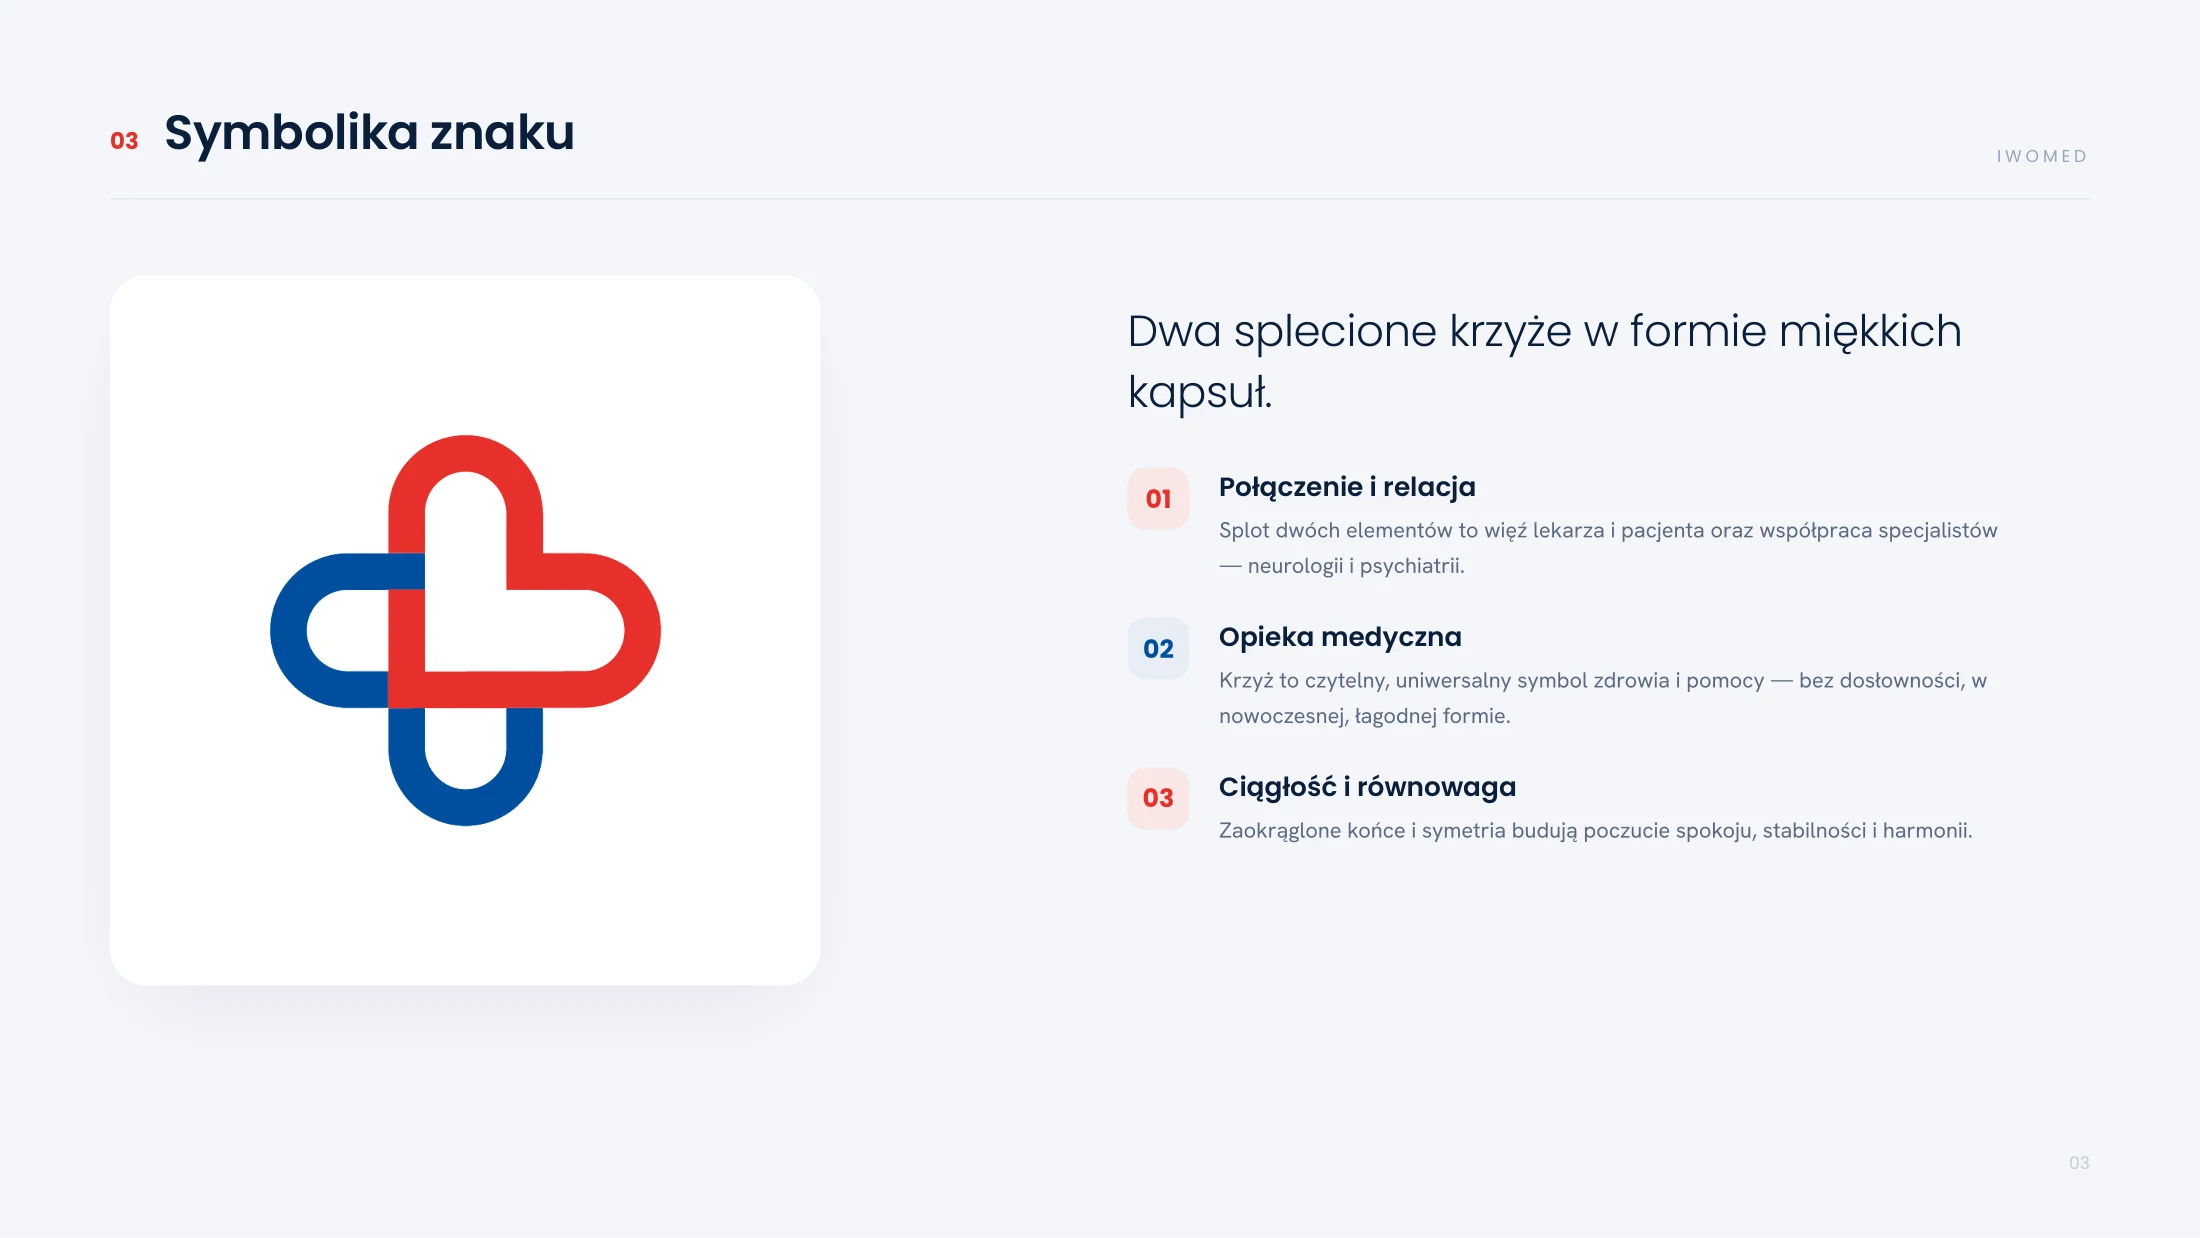Screen dimensions: 2200x1238
Task: Click the 'Opieka medyczna' heading
Action: [x=1340, y=637]
